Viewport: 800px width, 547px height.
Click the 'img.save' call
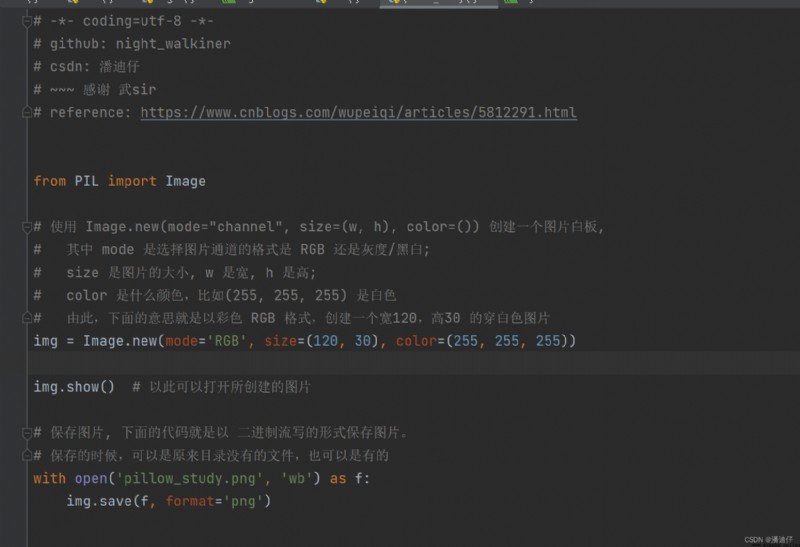(99, 502)
